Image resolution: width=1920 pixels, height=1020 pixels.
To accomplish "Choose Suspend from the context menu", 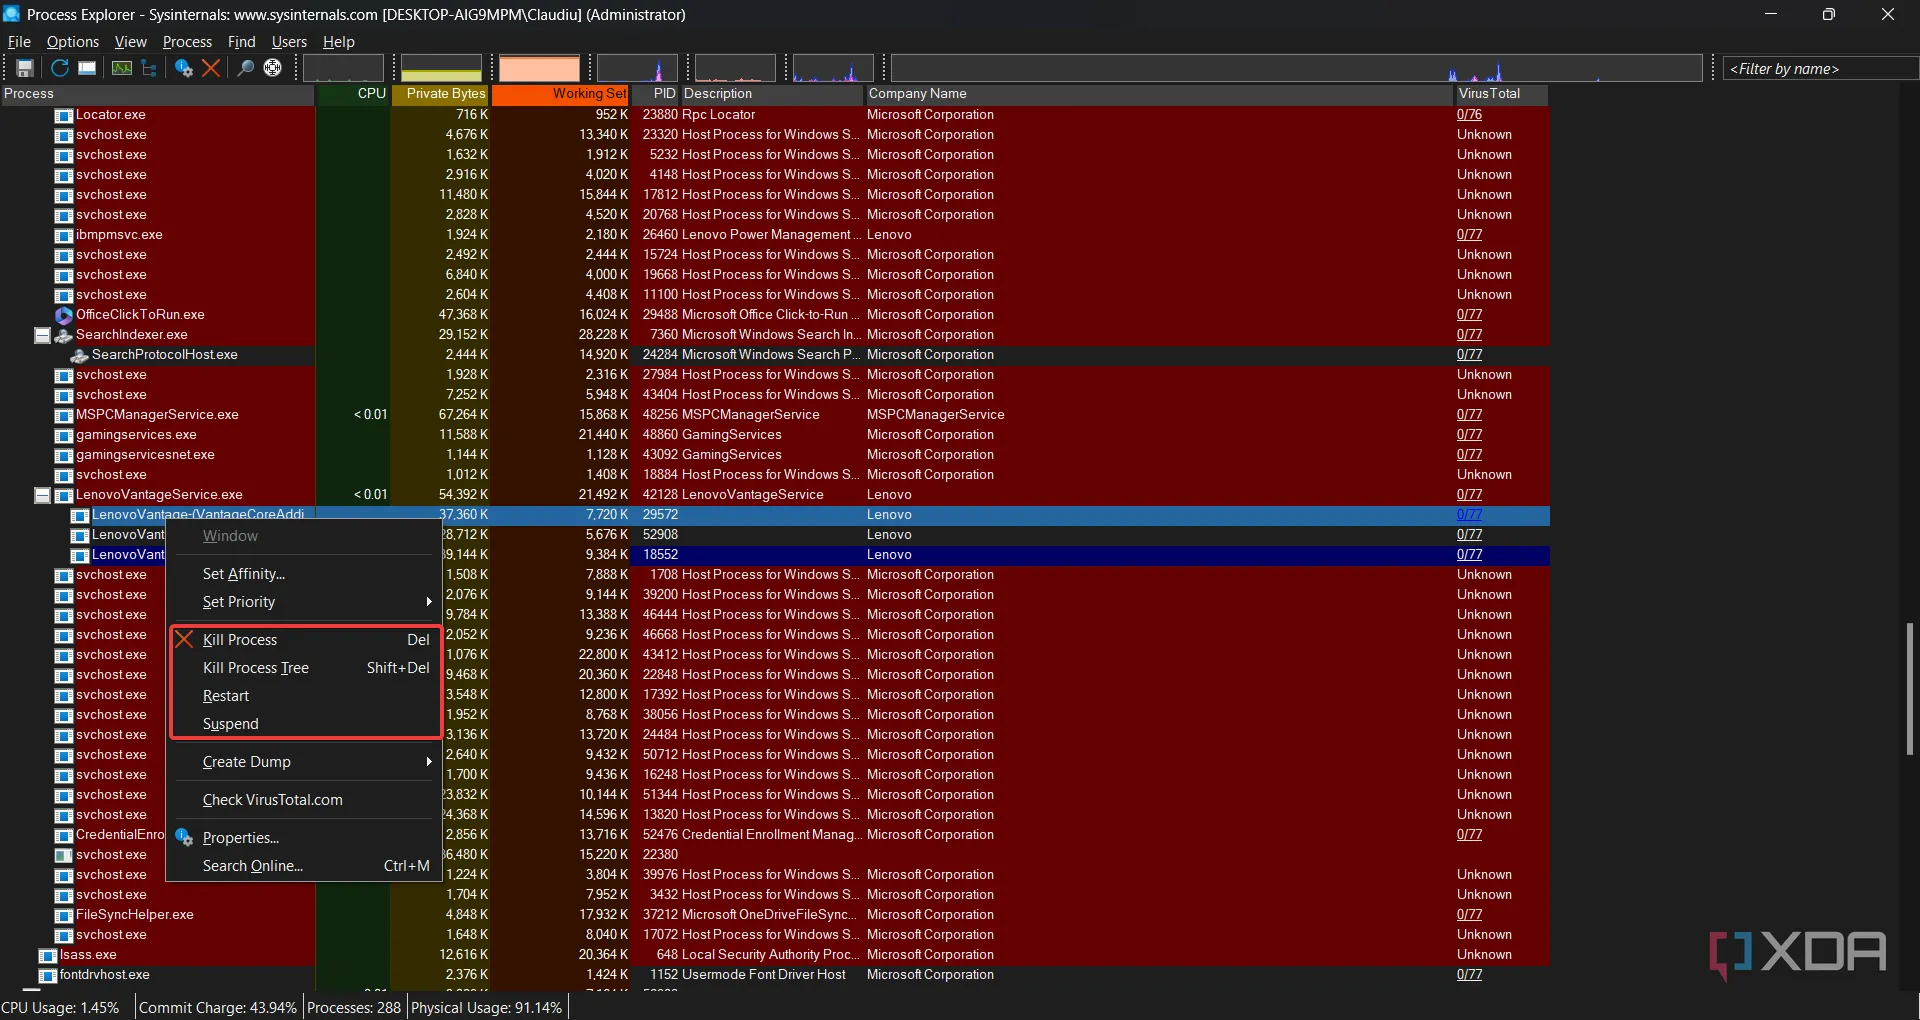I will click(305, 724).
